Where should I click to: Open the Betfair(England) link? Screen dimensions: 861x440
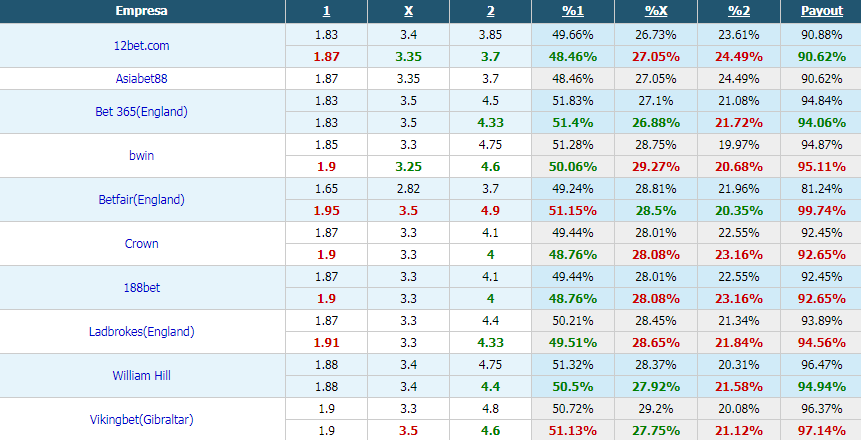click(x=142, y=199)
